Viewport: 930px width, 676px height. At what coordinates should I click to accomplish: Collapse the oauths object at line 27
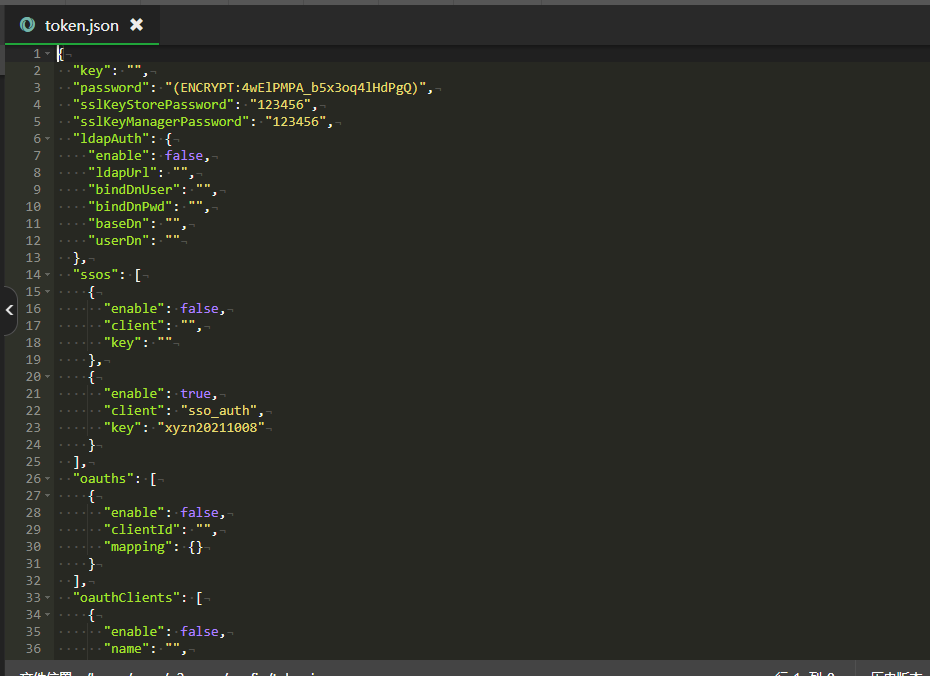click(49, 495)
